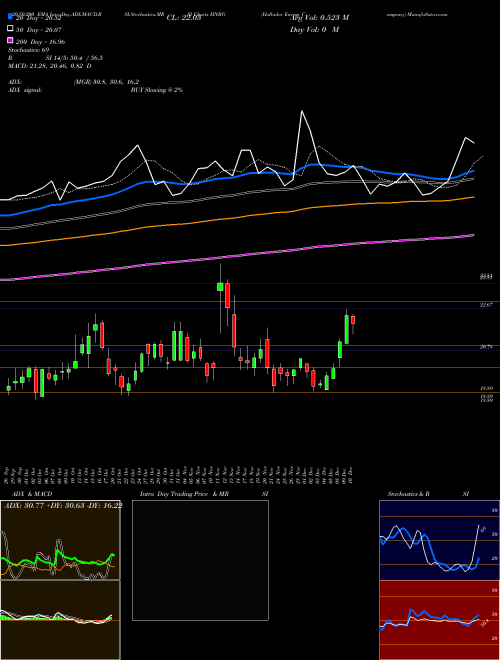Screen dimensions: 500x660
Task: Click the green candlestick at the highest price peak
Action: (220, 287)
